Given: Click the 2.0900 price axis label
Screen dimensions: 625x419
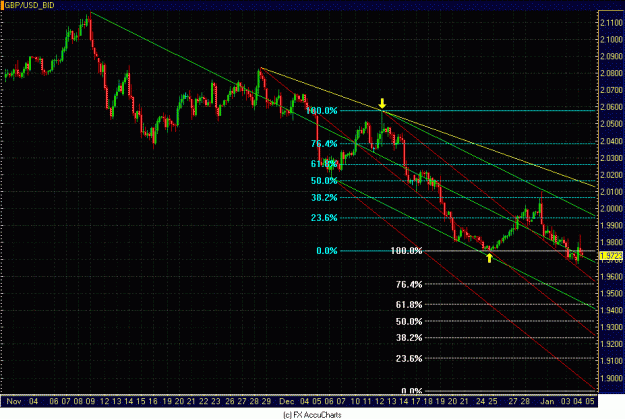Looking at the screenshot, I should point(611,56).
